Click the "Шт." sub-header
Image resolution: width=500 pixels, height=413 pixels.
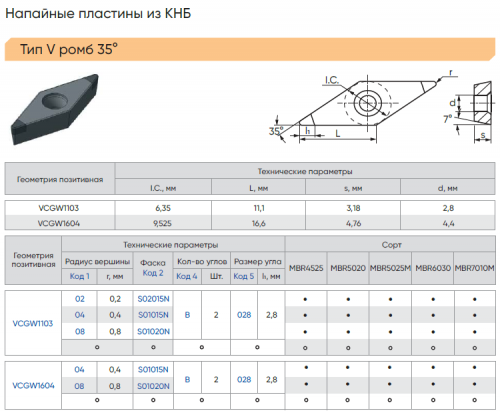(x=216, y=276)
